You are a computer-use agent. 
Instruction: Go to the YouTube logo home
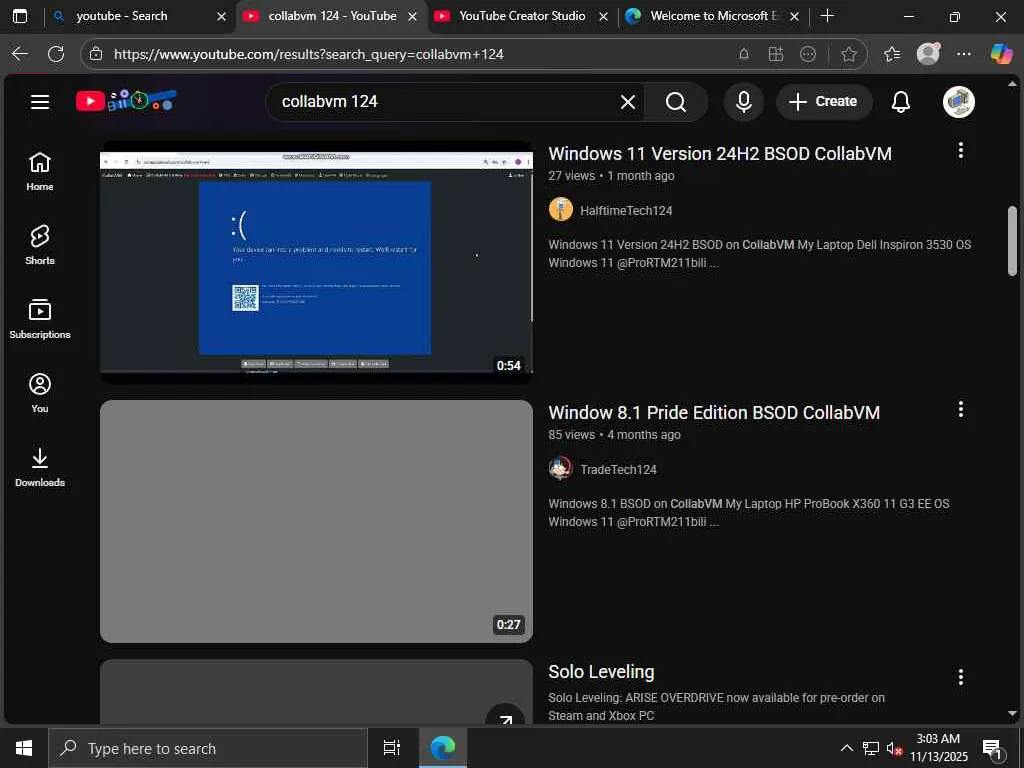pos(126,101)
